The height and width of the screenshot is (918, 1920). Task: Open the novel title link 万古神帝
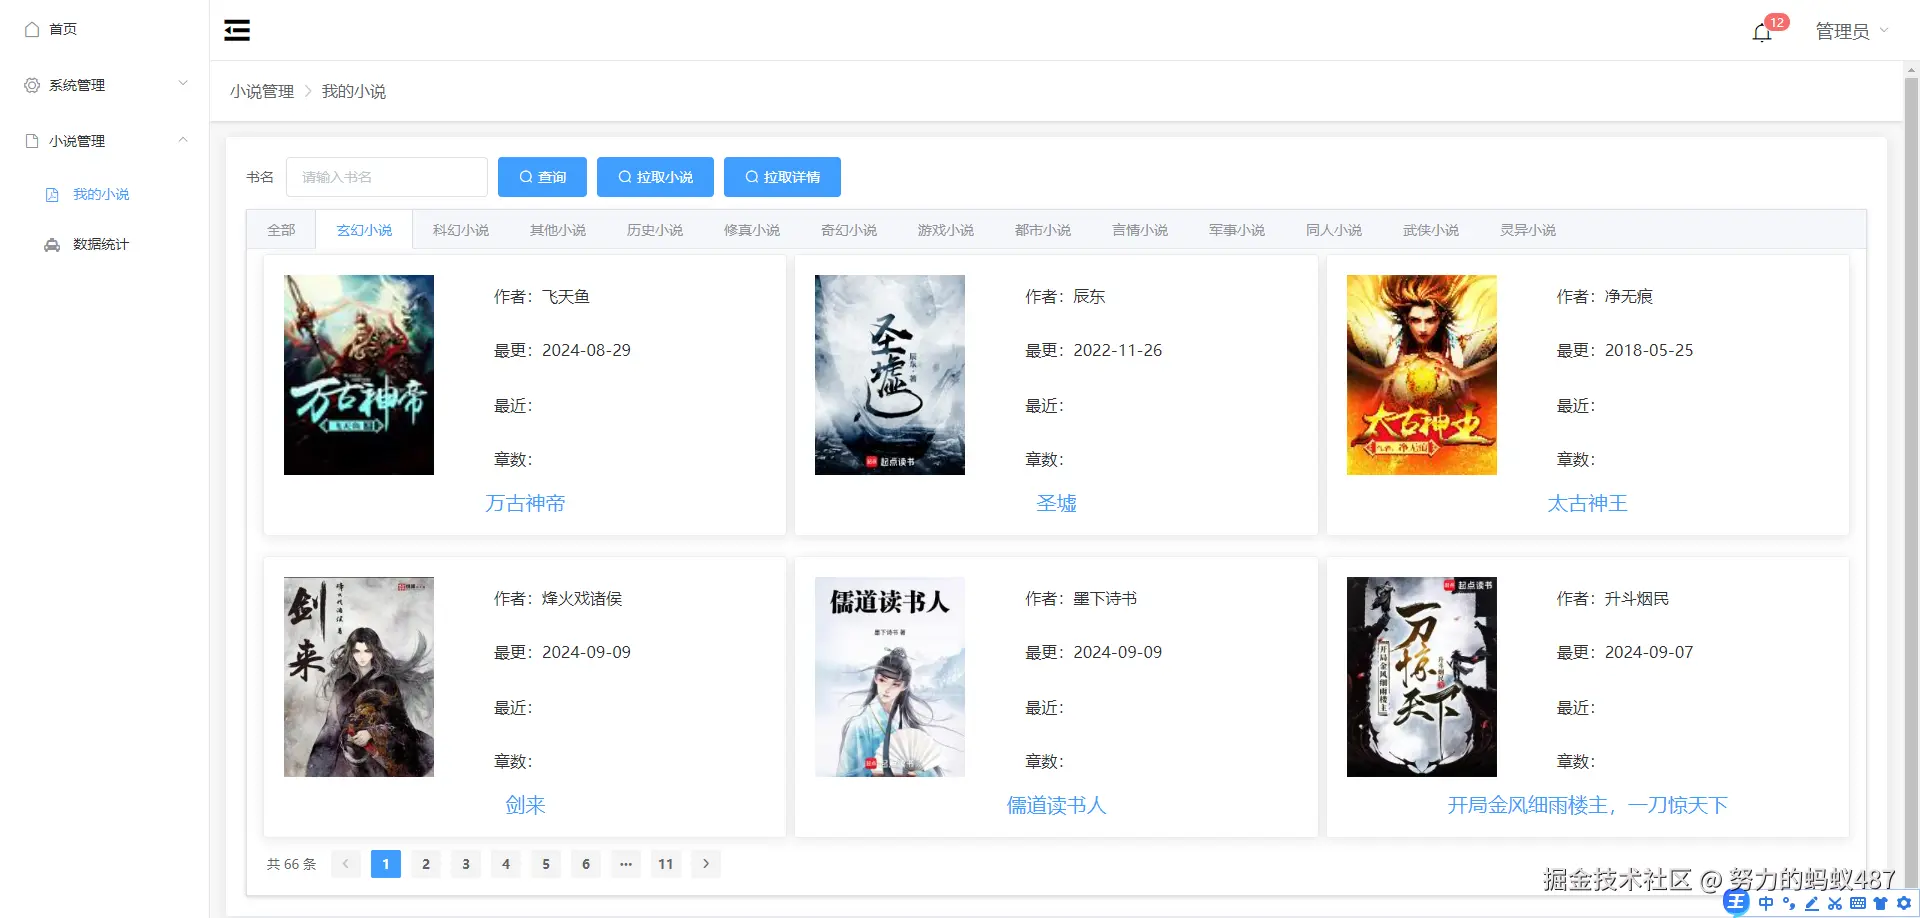coord(525,503)
